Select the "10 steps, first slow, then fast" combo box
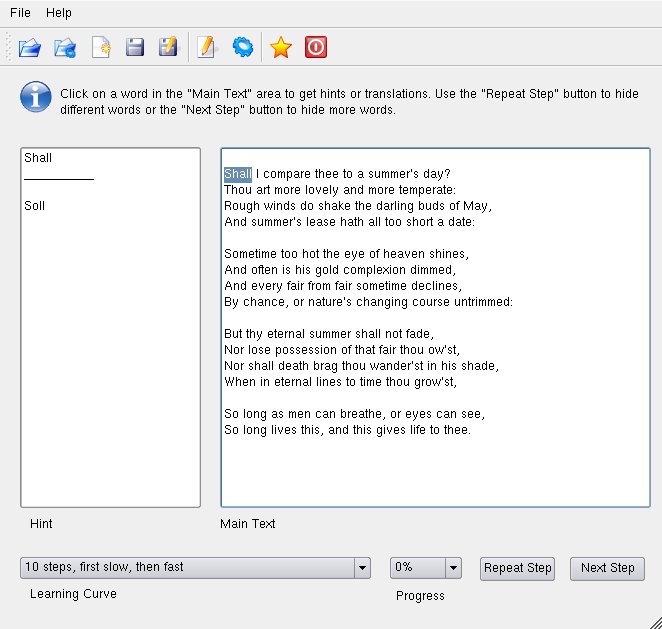 [x=195, y=568]
